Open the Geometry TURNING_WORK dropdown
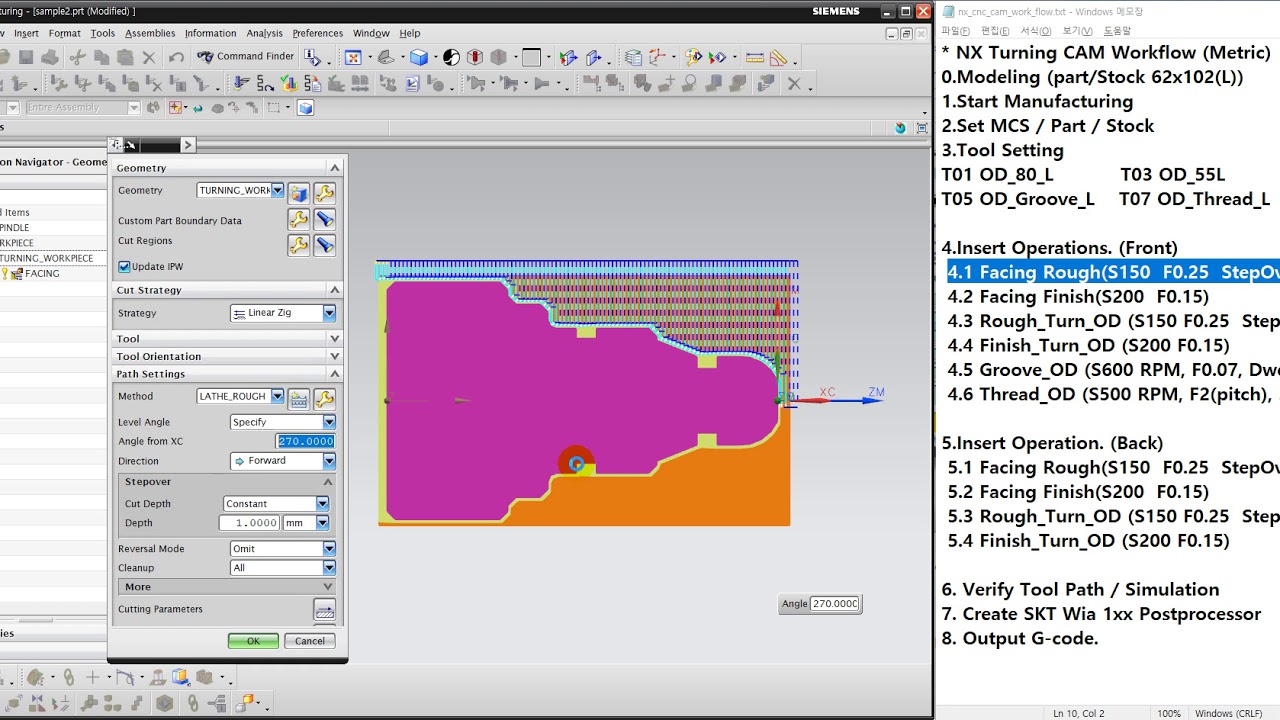Viewport: 1280px width, 720px height. click(277, 190)
